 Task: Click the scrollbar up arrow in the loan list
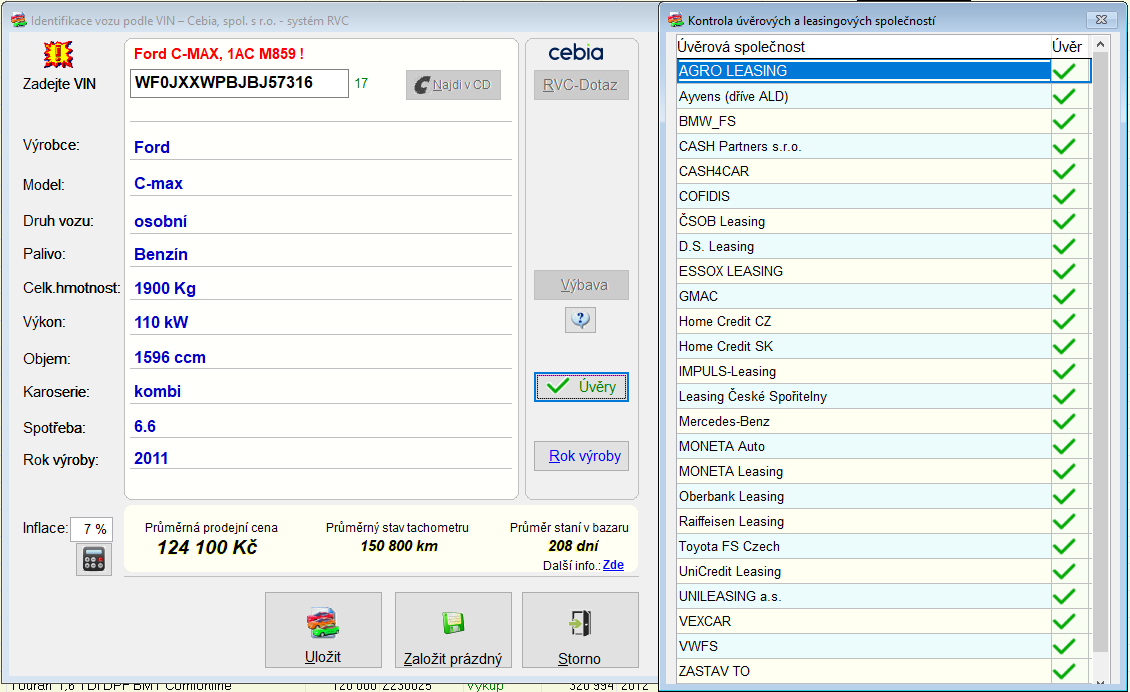1100,45
